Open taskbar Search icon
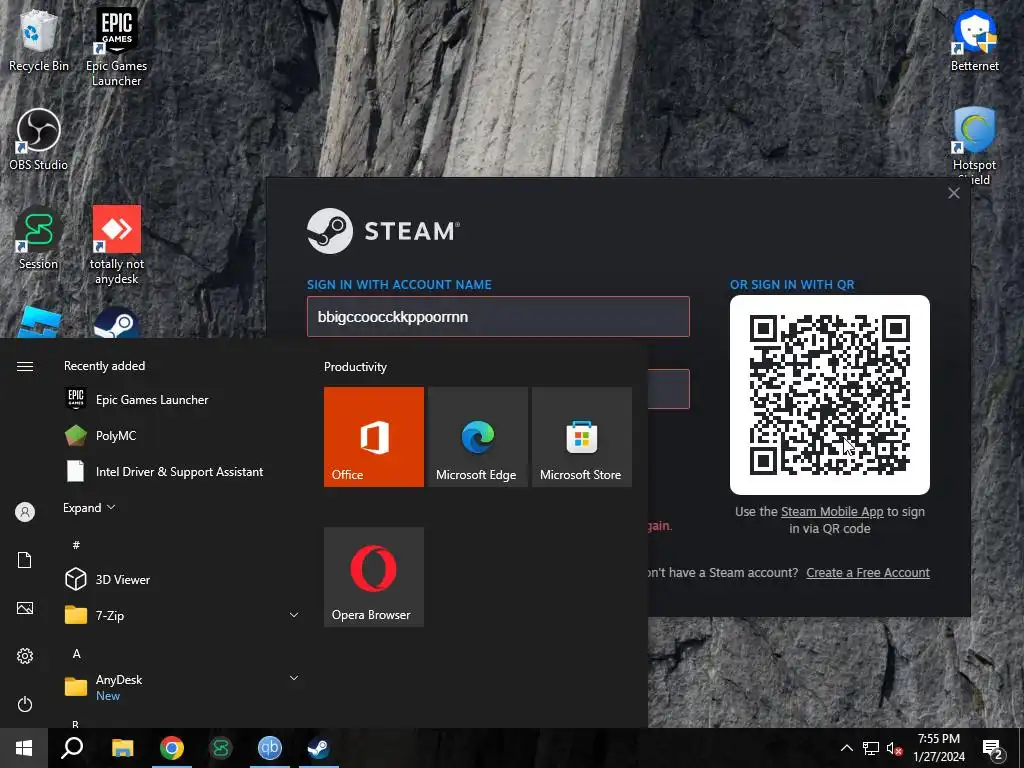Viewport: 1024px width, 768px height. (72, 748)
